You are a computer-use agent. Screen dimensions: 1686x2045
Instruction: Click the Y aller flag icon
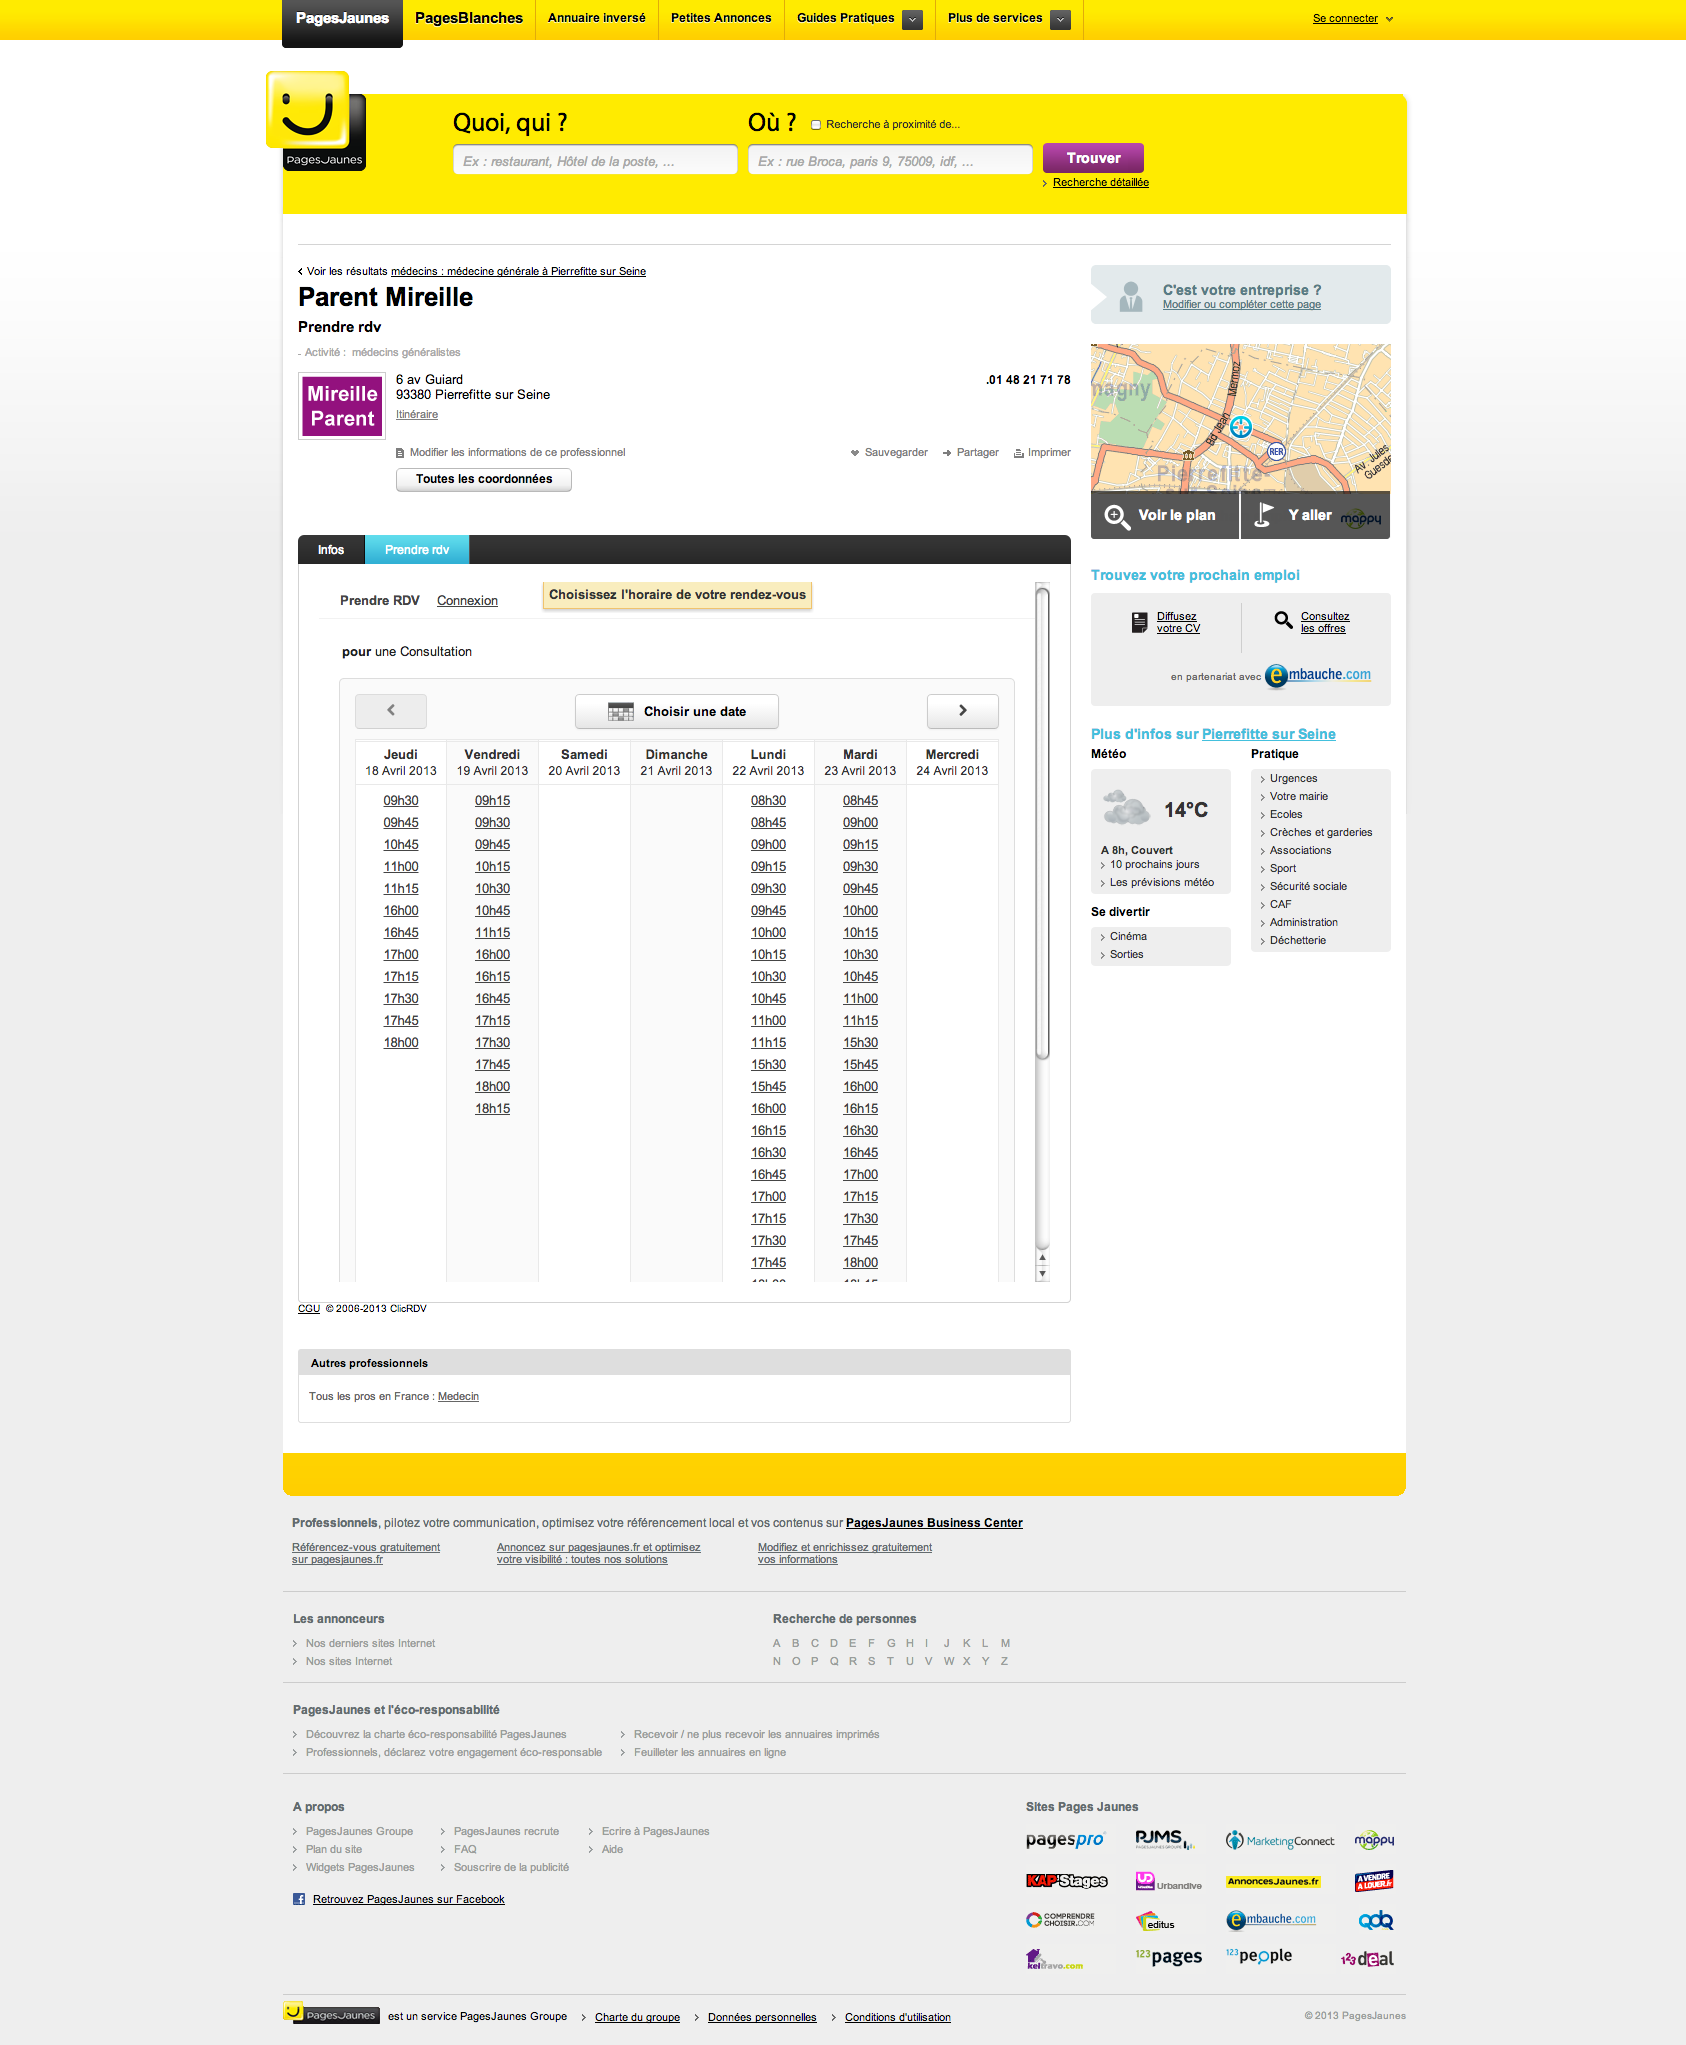click(x=1264, y=515)
